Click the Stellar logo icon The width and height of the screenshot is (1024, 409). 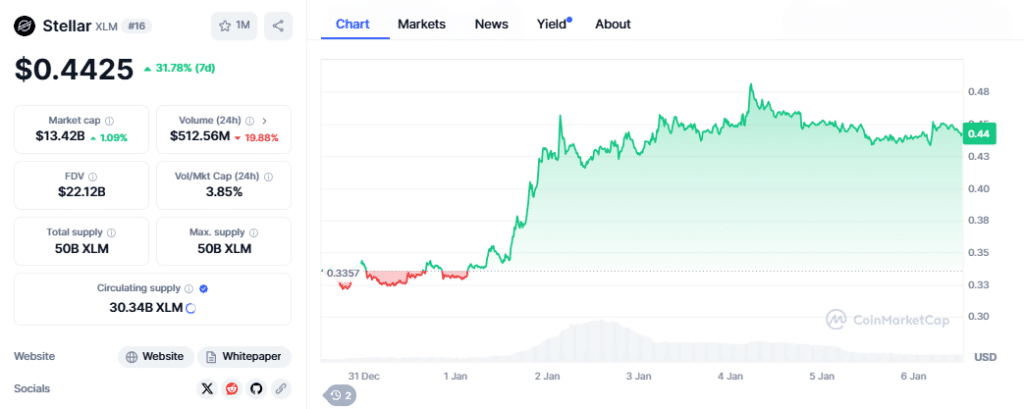click(25, 26)
